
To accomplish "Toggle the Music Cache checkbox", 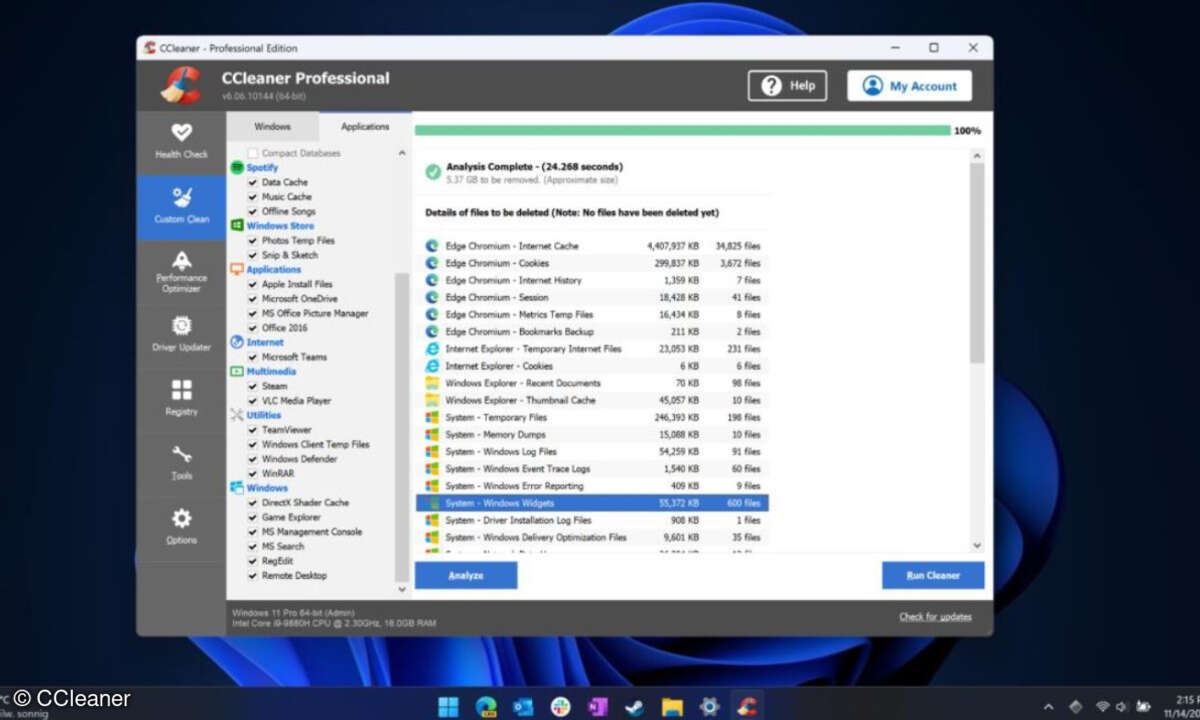I will (x=252, y=197).
